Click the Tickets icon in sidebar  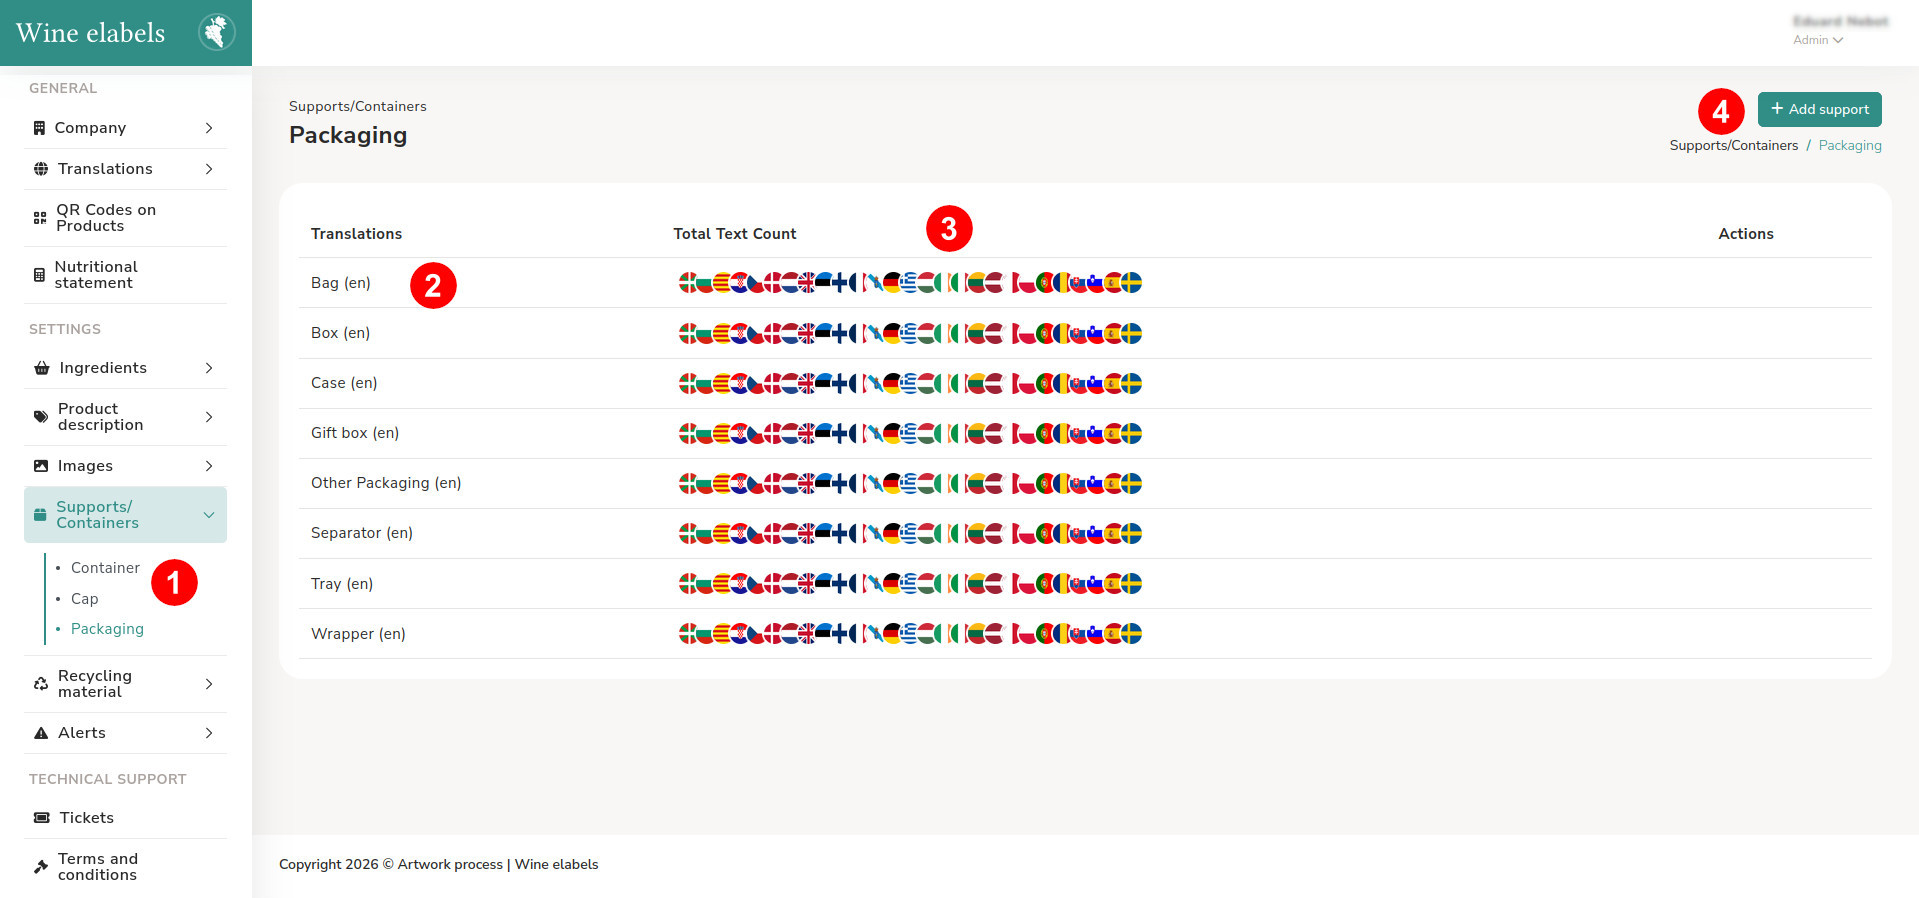(42, 818)
